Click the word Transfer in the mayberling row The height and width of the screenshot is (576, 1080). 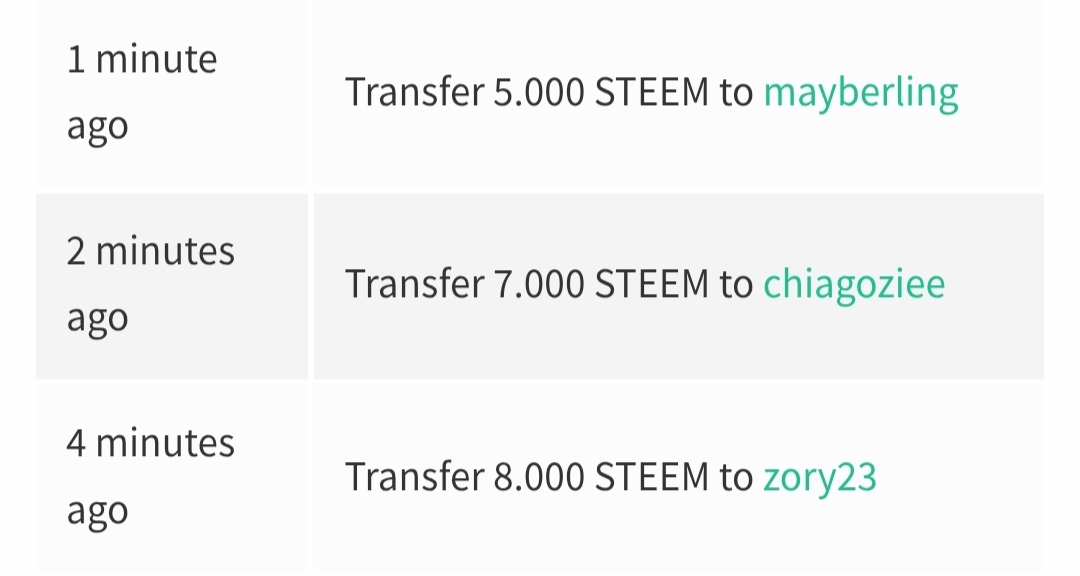tap(415, 92)
